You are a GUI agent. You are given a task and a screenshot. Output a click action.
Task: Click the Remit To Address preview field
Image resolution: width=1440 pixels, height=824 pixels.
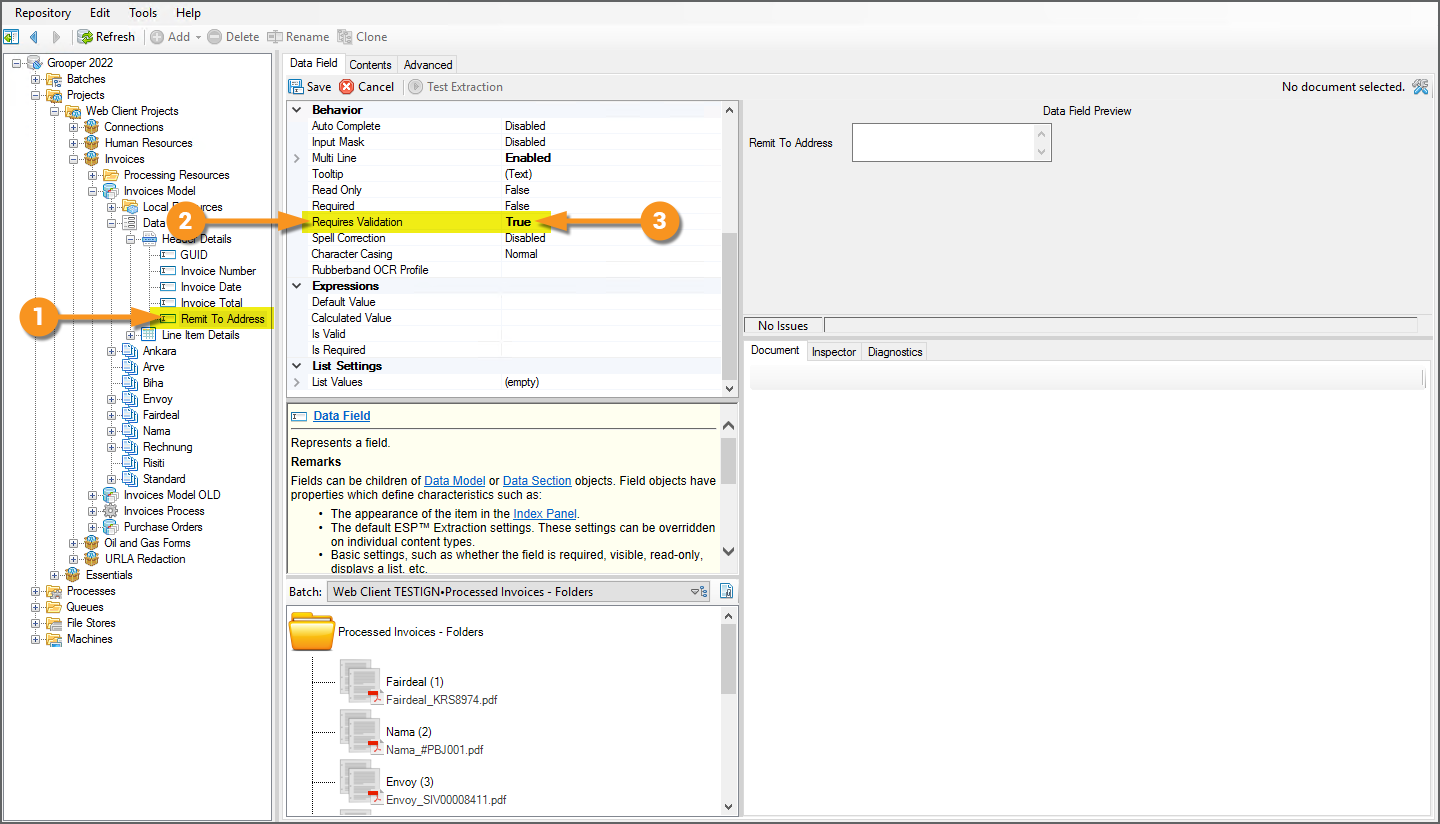click(942, 143)
